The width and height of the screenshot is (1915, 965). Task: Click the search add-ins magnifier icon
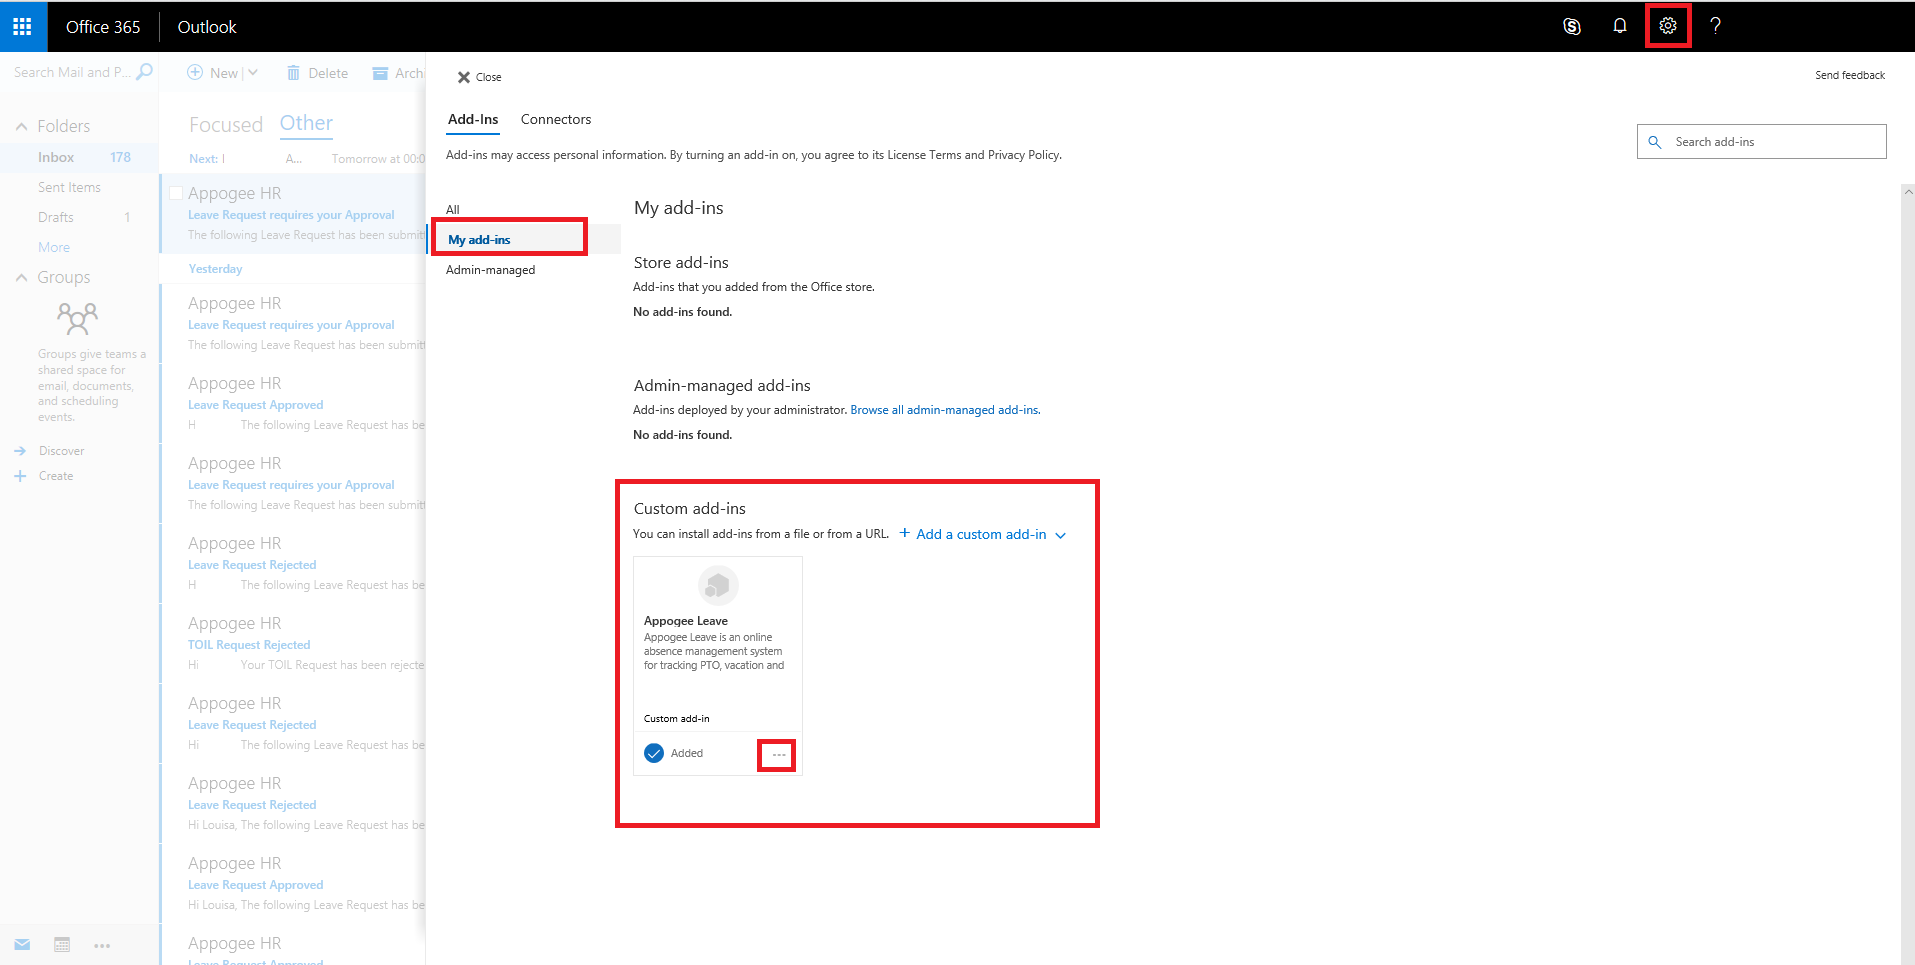tap(1655, 142)
